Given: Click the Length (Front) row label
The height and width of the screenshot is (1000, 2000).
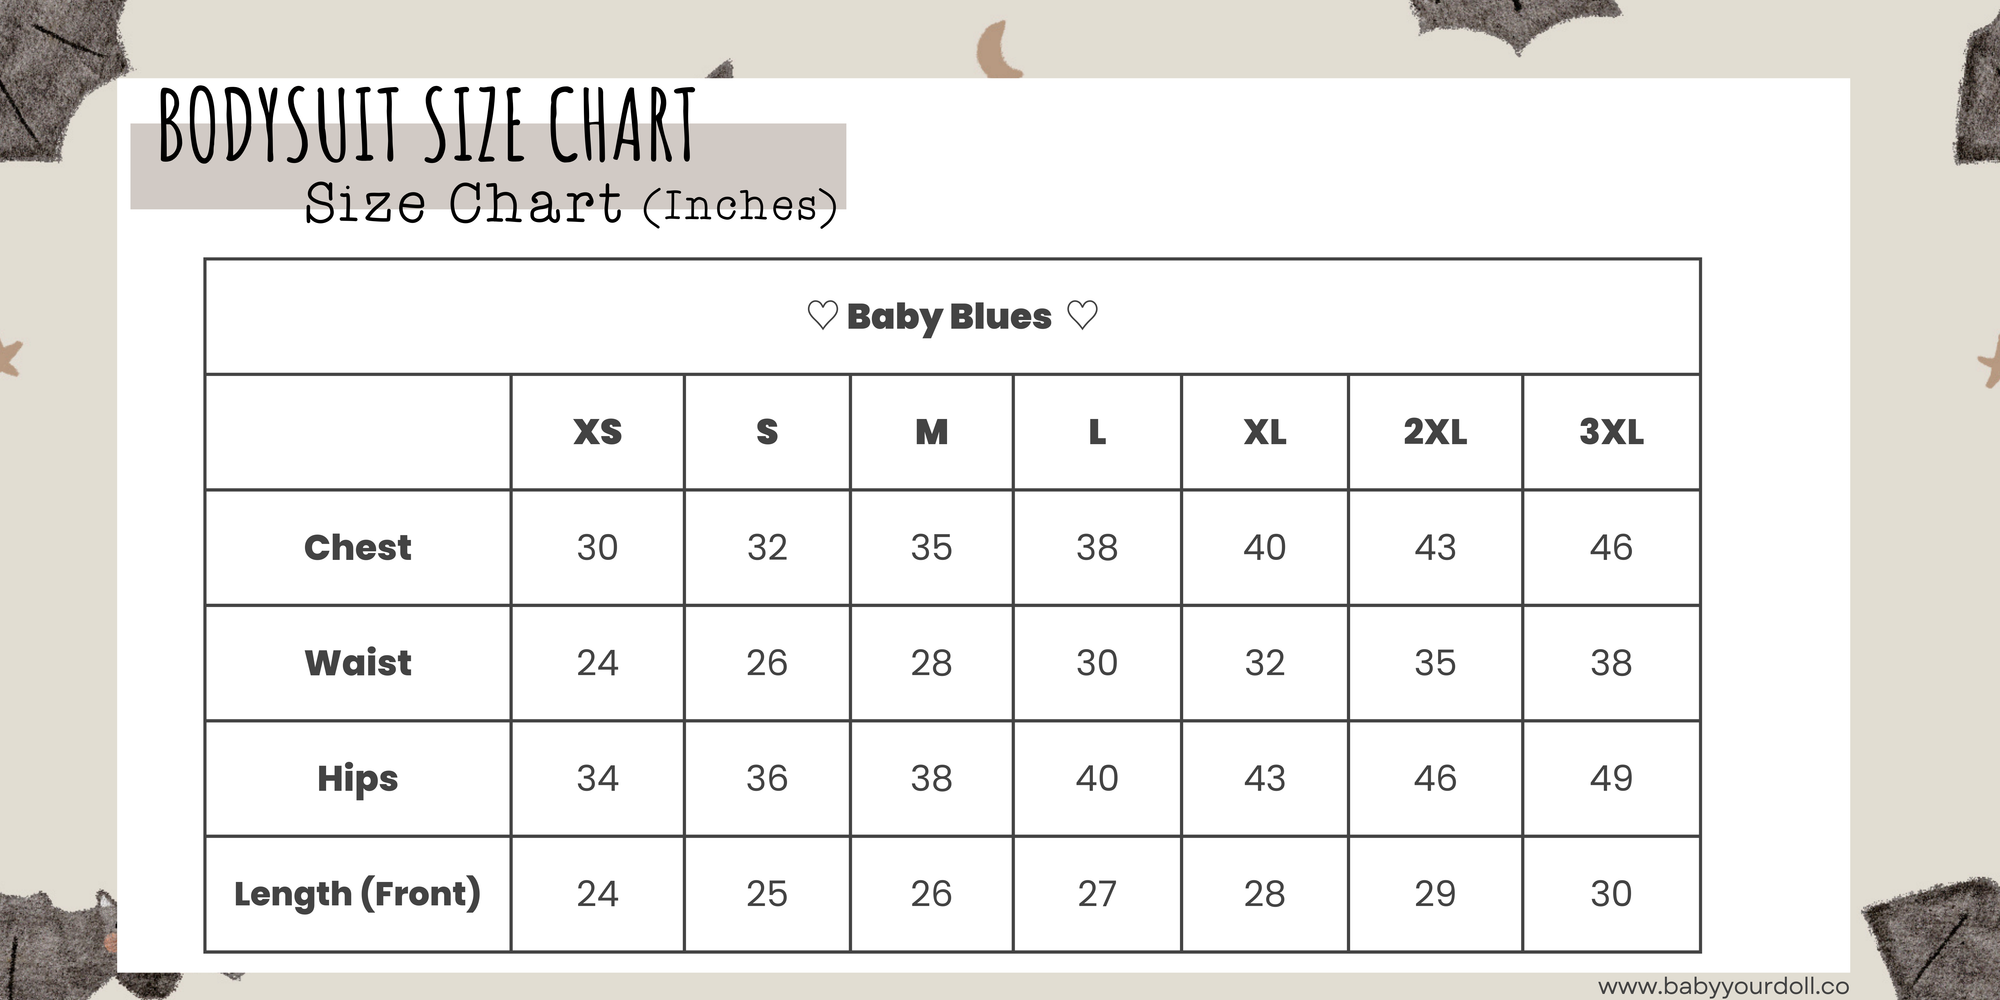Looking at the screenshot, I should pos(357,893).
